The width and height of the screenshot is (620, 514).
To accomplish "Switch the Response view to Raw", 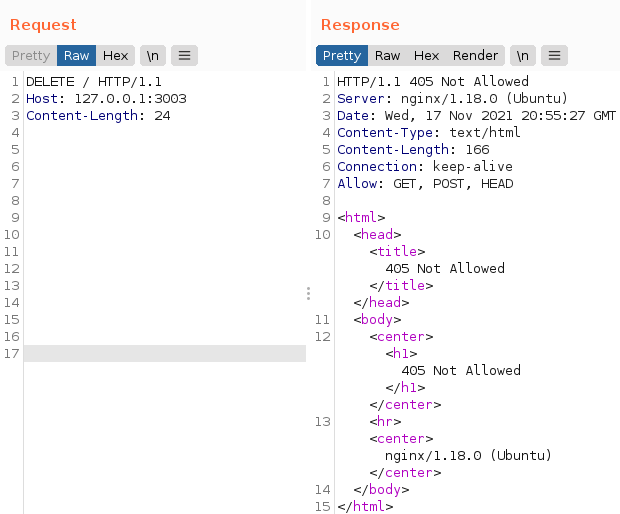I will click(387, 56).
